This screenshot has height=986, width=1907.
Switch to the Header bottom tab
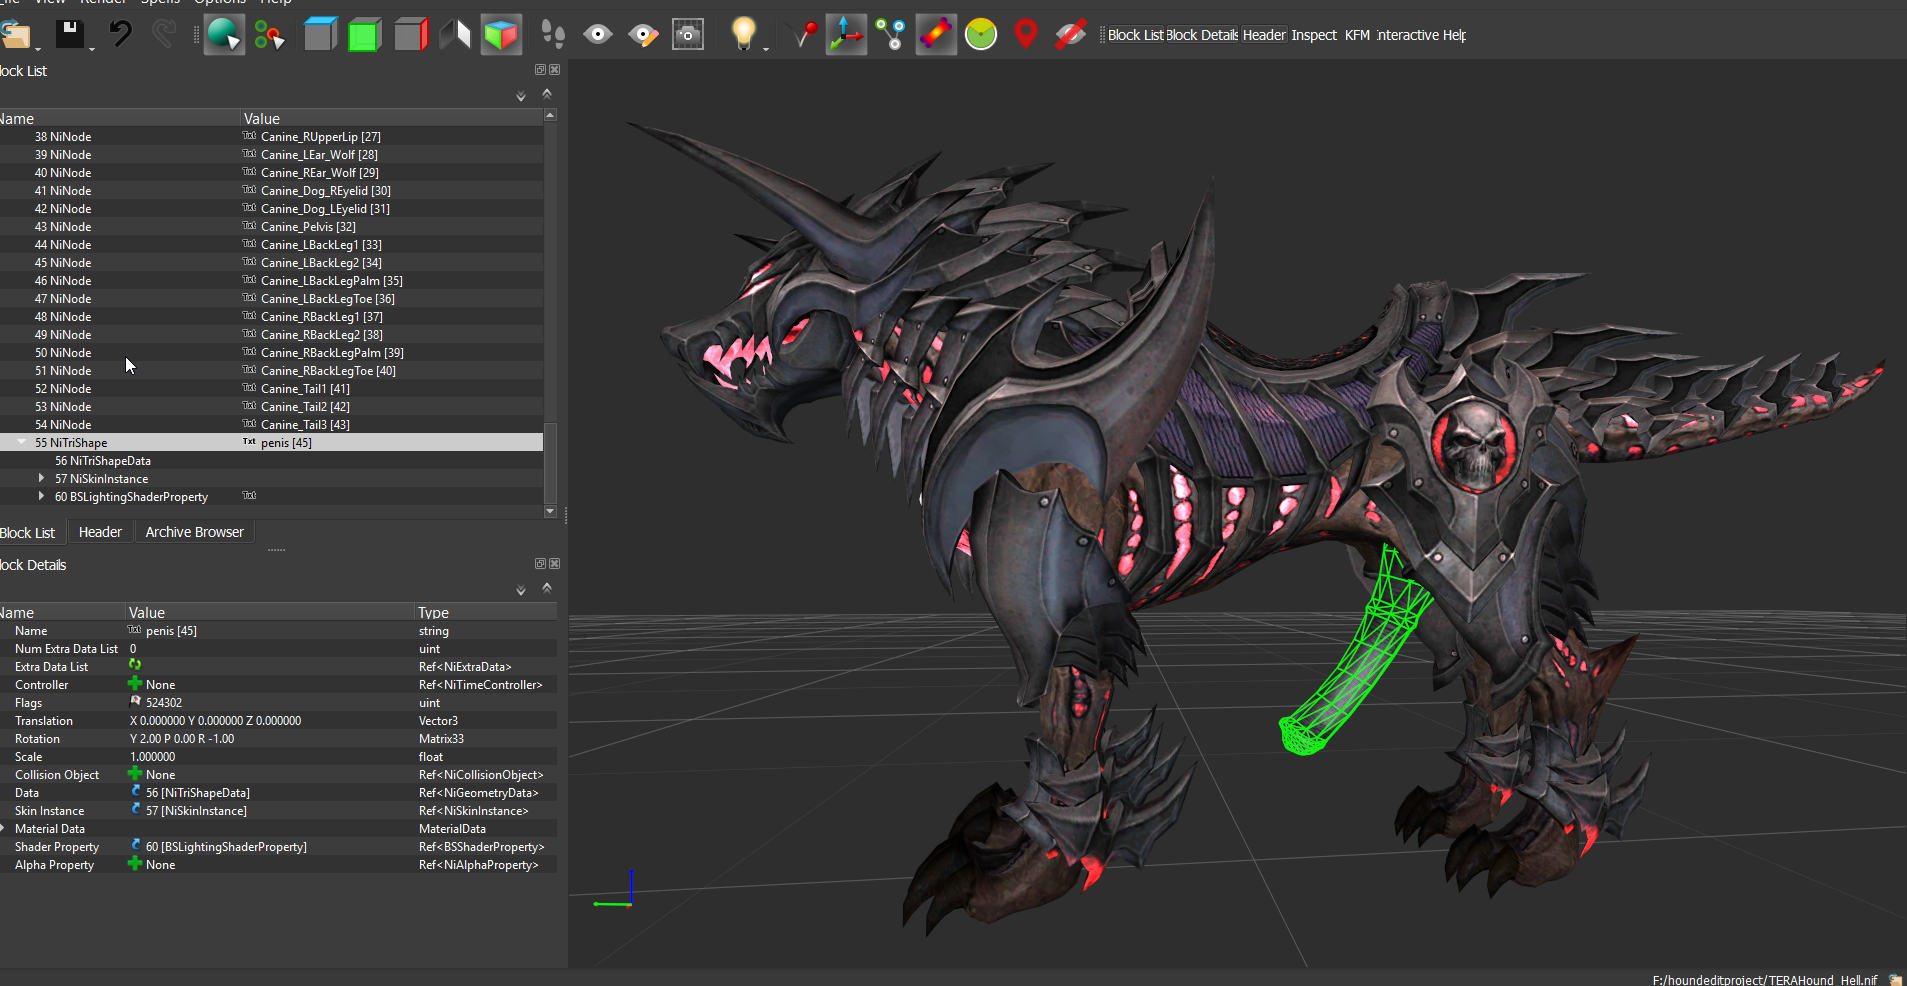(x=100, y=532)
